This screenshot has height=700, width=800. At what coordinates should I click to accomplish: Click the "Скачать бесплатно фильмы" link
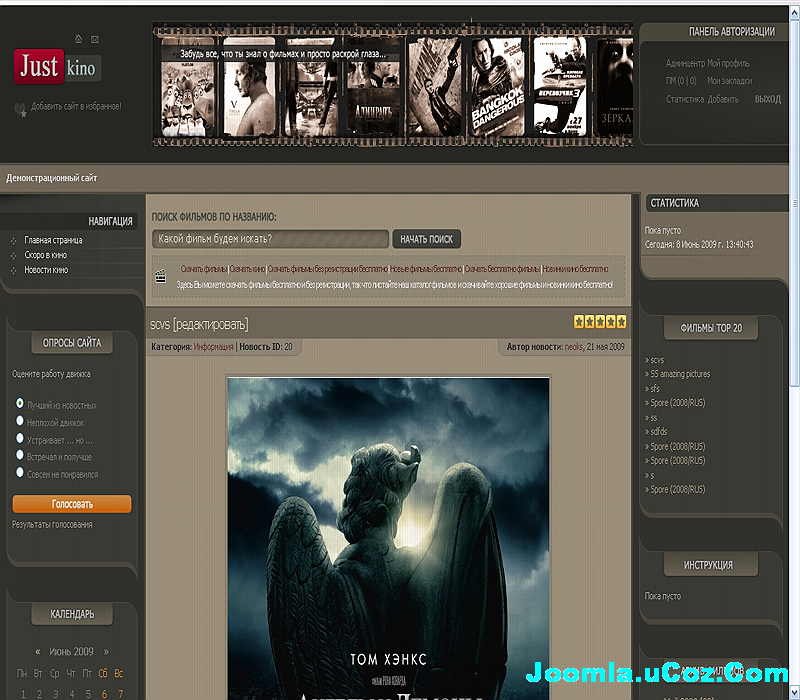click(502, 269)
